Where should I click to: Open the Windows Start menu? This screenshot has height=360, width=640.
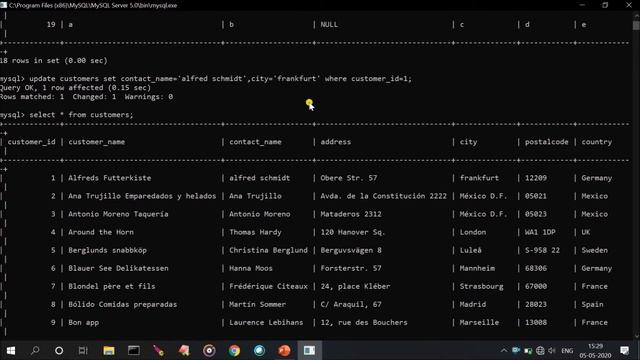tap(11, 350)
